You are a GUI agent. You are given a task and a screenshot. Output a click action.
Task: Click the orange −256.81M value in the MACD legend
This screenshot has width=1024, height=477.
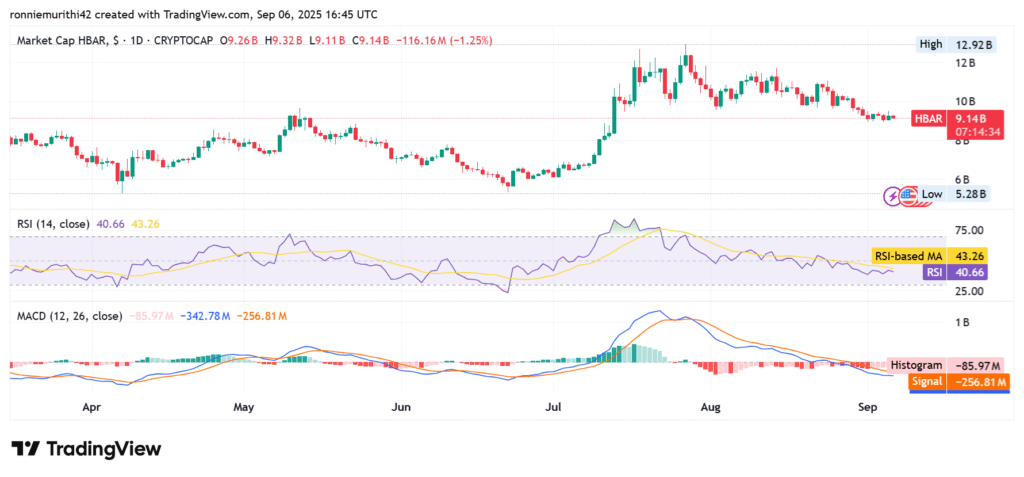[262, 316]
